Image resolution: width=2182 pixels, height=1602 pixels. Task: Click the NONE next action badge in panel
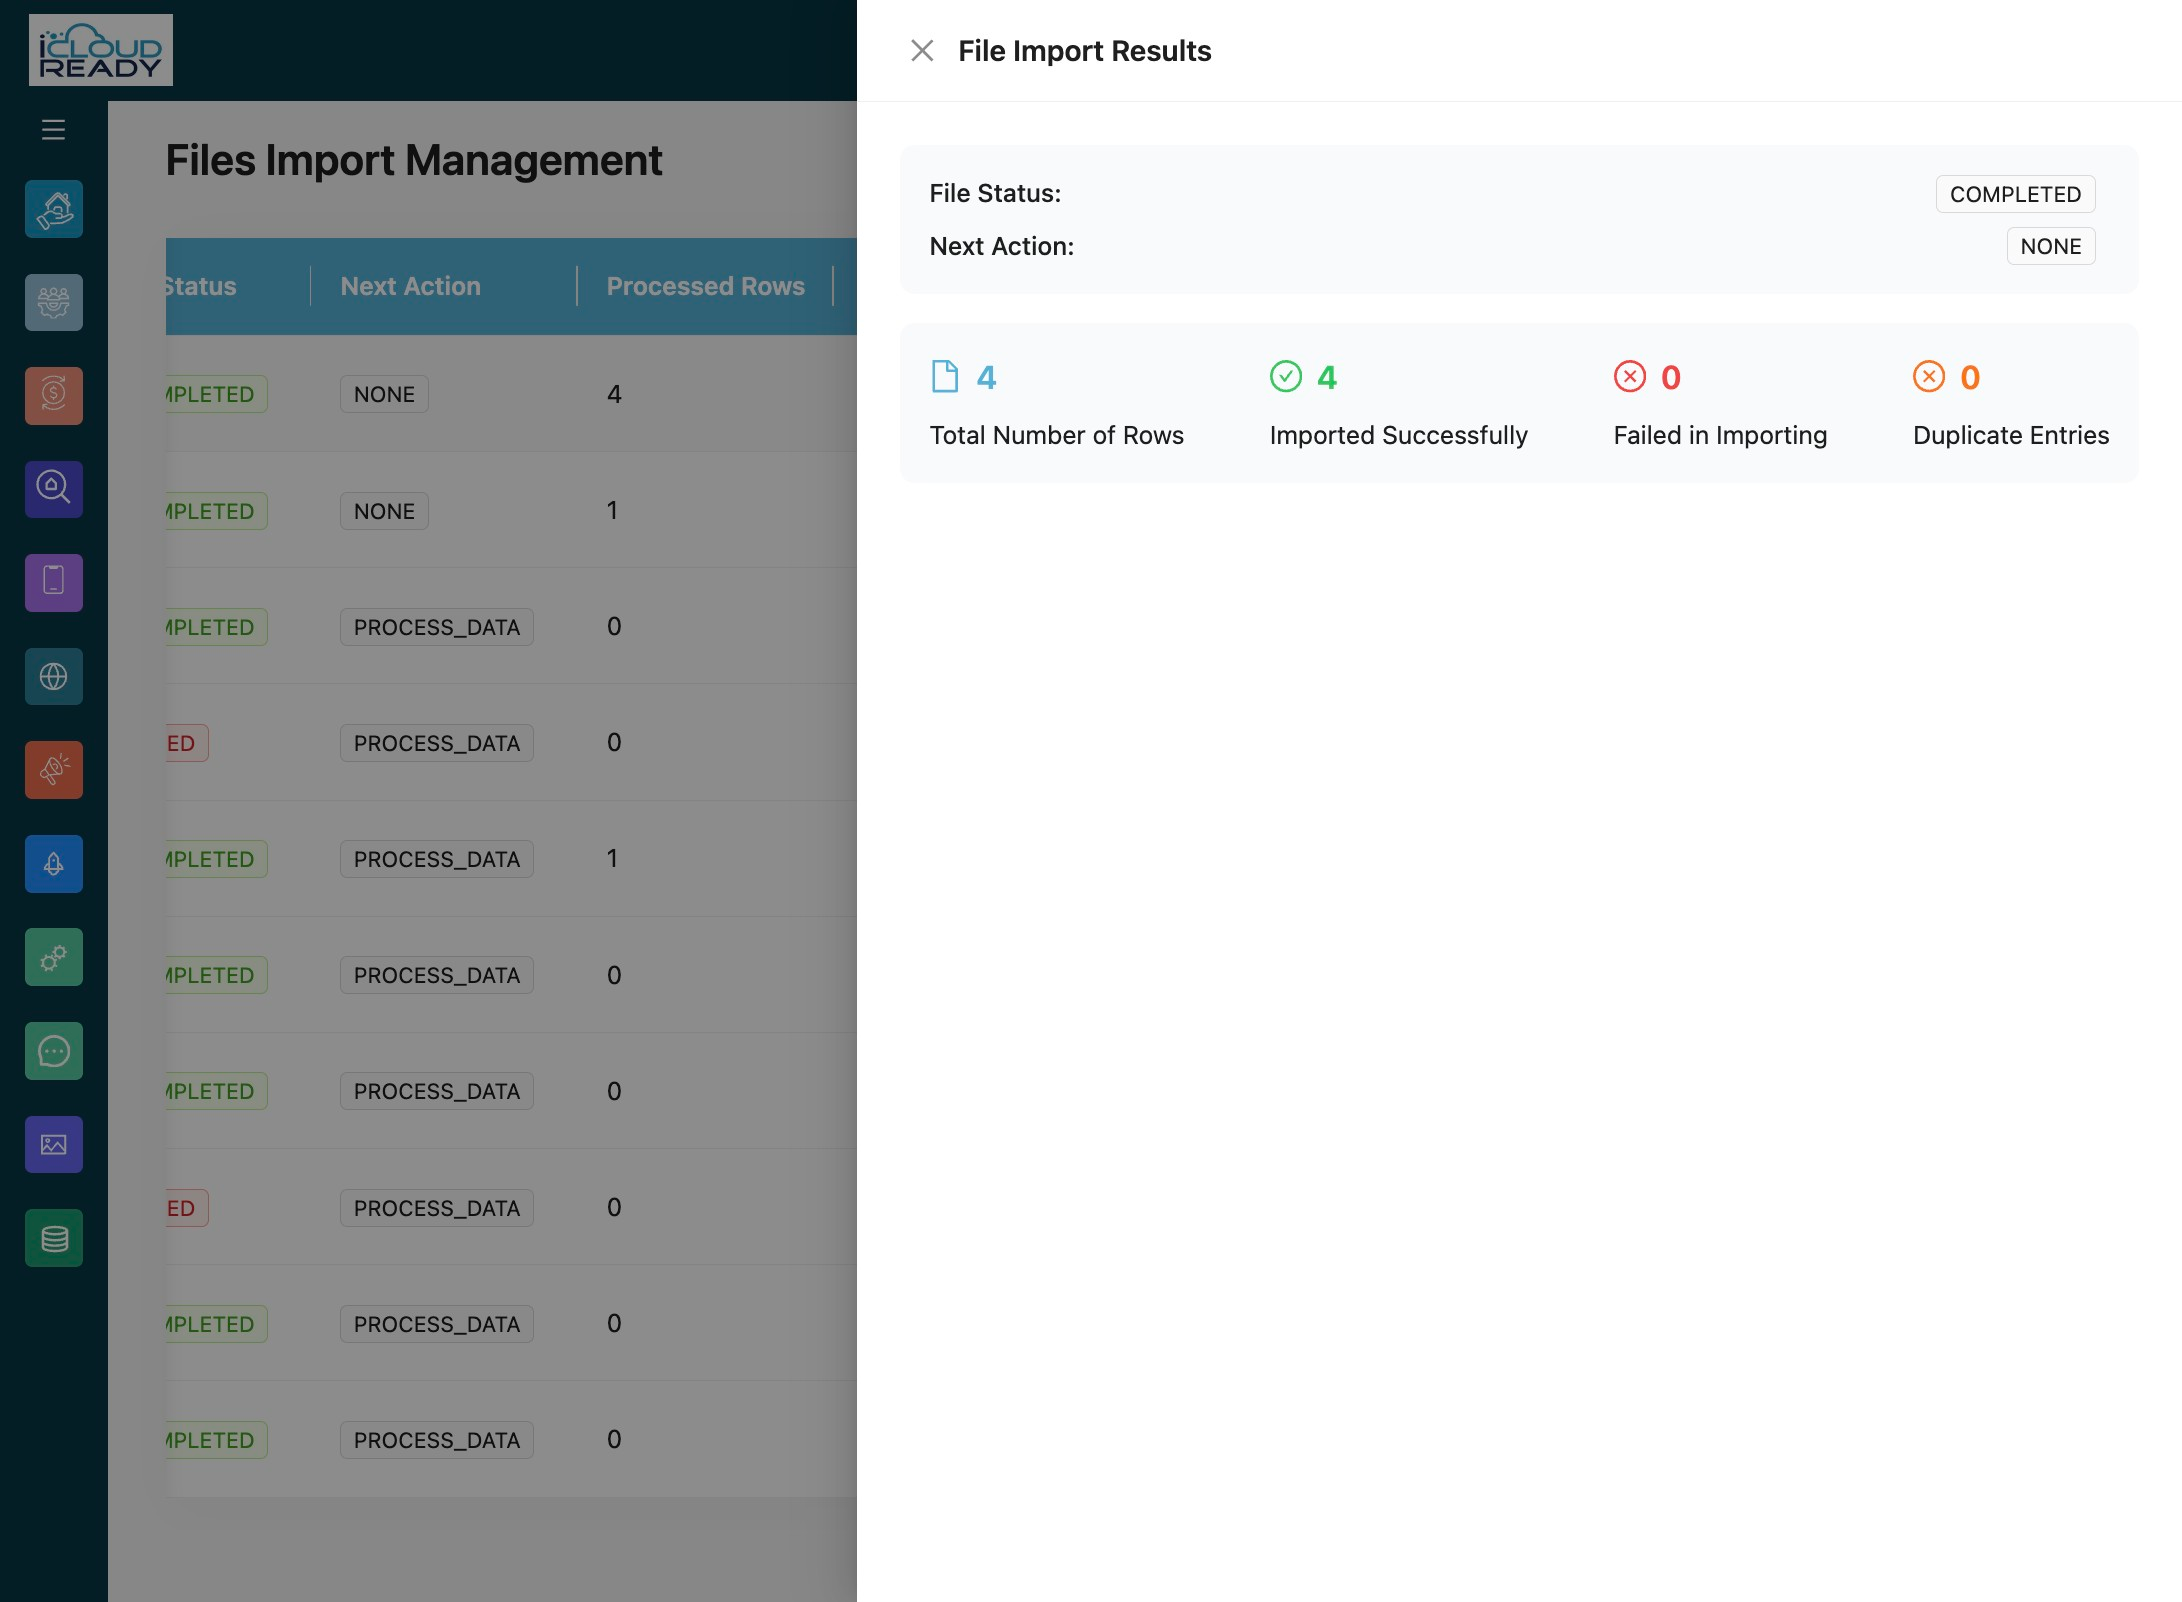click(x=2050, y=246)
